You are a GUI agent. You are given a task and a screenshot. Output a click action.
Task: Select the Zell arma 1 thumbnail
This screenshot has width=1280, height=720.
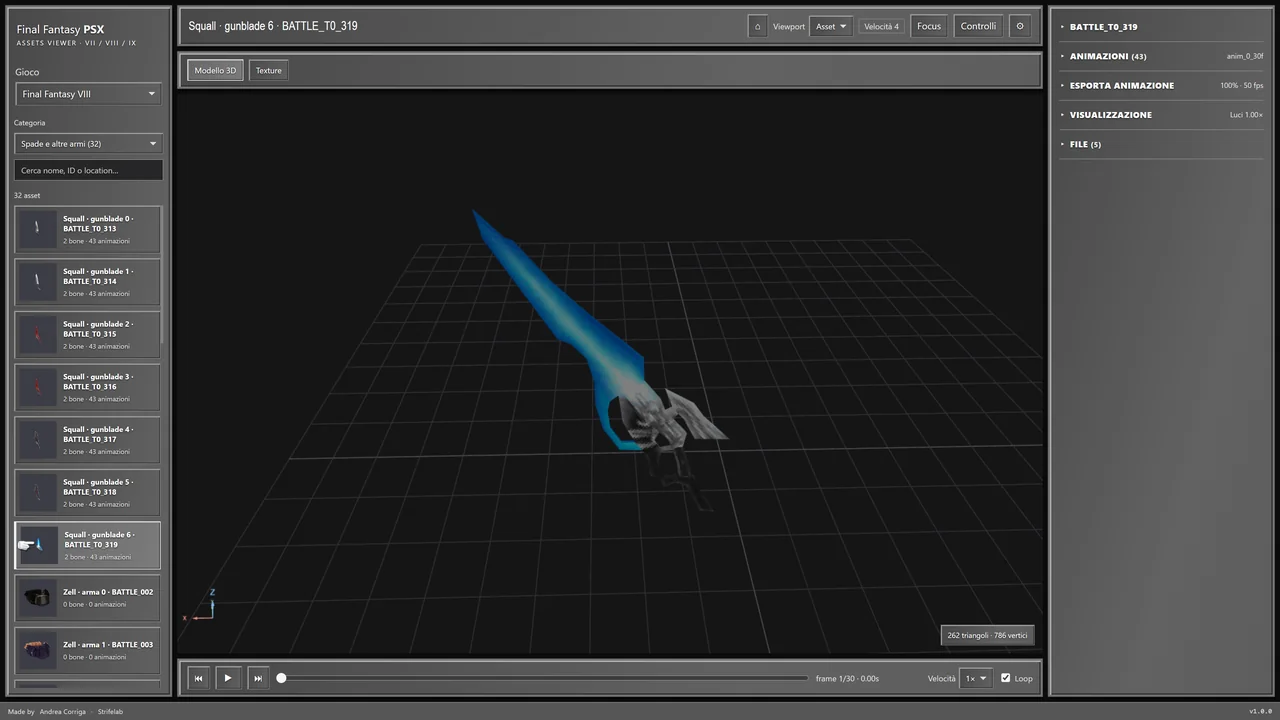click(38, 650)
